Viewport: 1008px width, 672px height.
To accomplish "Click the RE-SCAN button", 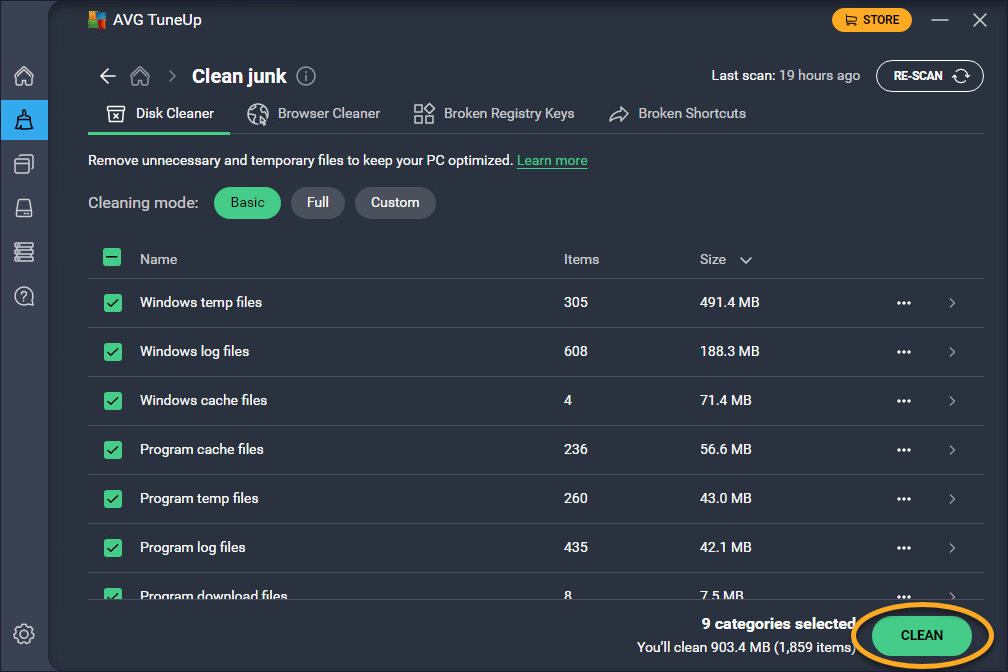I will pyautogui.click(x=929, y=76).
